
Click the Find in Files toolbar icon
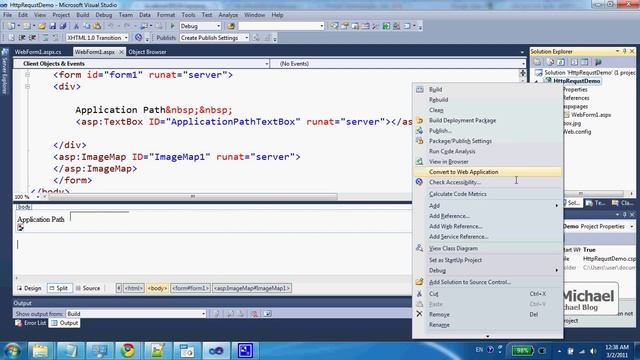click(x=231, y=26)
